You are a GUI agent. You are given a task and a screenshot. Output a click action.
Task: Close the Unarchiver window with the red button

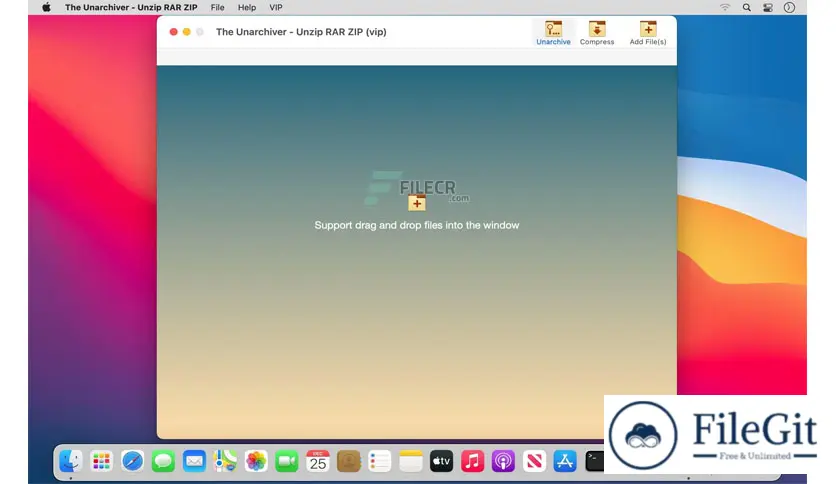pyautogui.click(x=173, y=32)
